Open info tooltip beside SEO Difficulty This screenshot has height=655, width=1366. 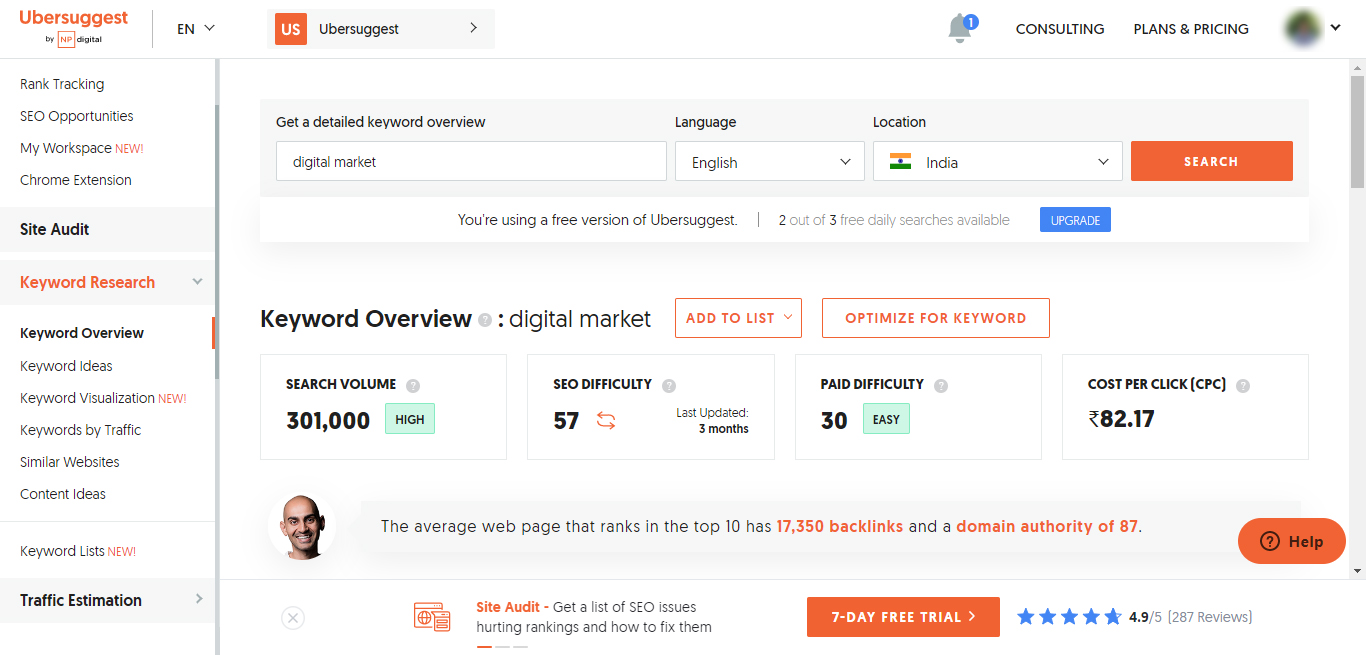669,385
